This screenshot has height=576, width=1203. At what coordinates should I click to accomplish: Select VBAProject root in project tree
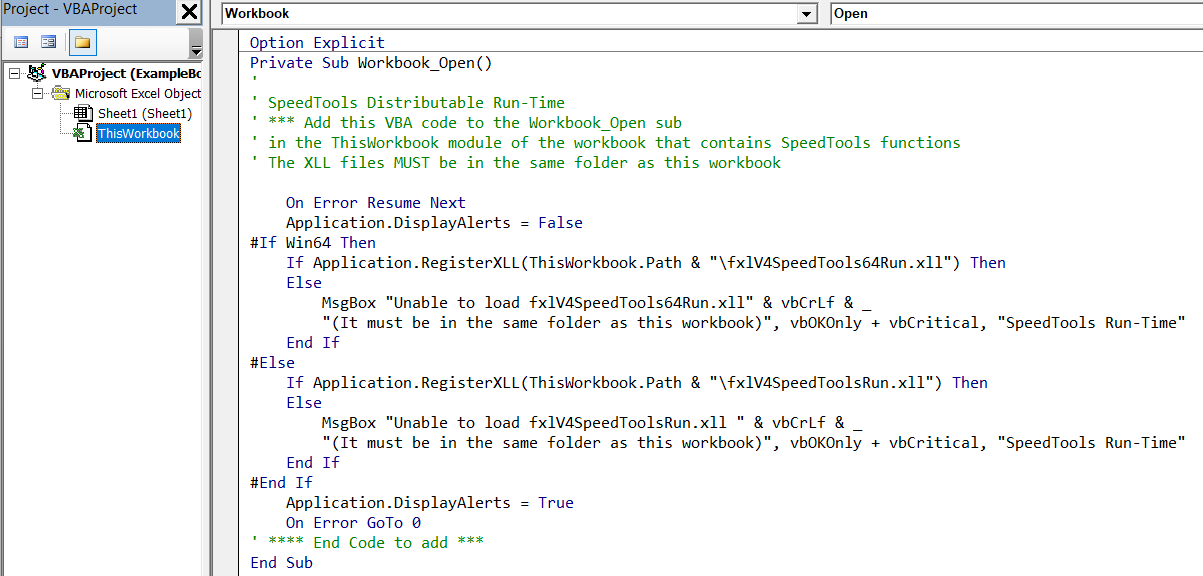pos(124,74)
